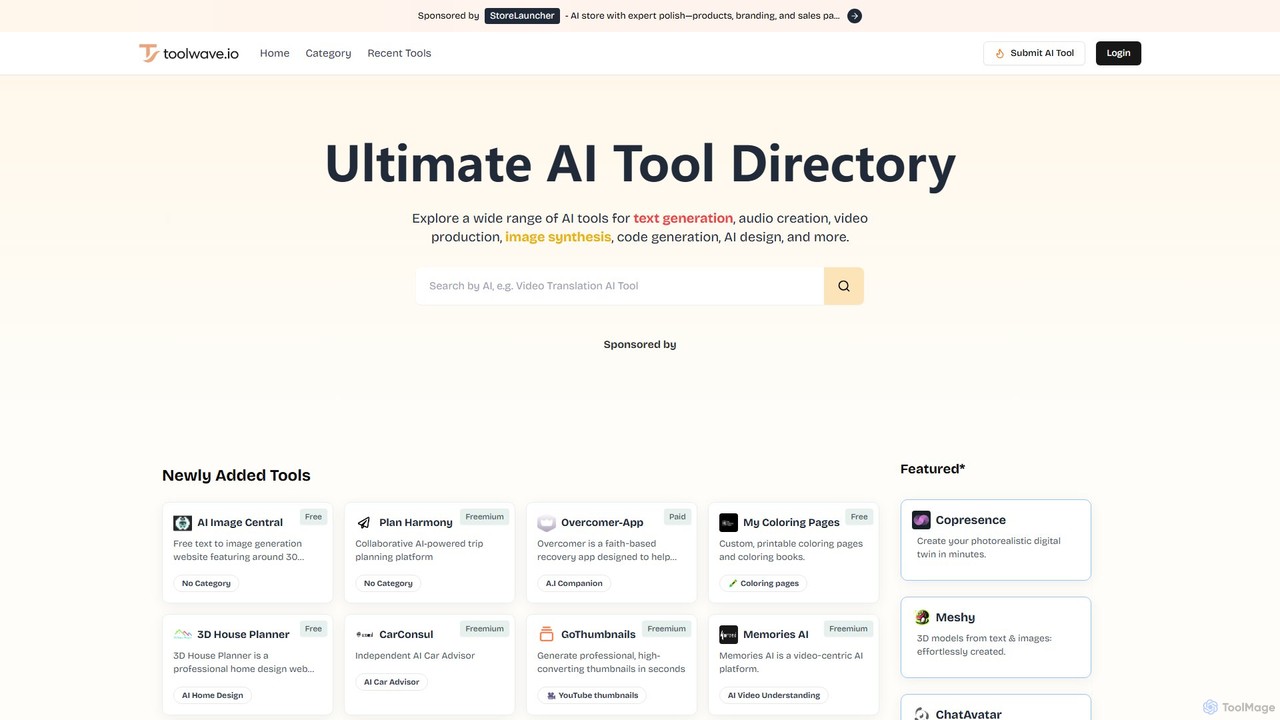Click the Copresence featured icon
The image size is (1280, 720).
921,520
